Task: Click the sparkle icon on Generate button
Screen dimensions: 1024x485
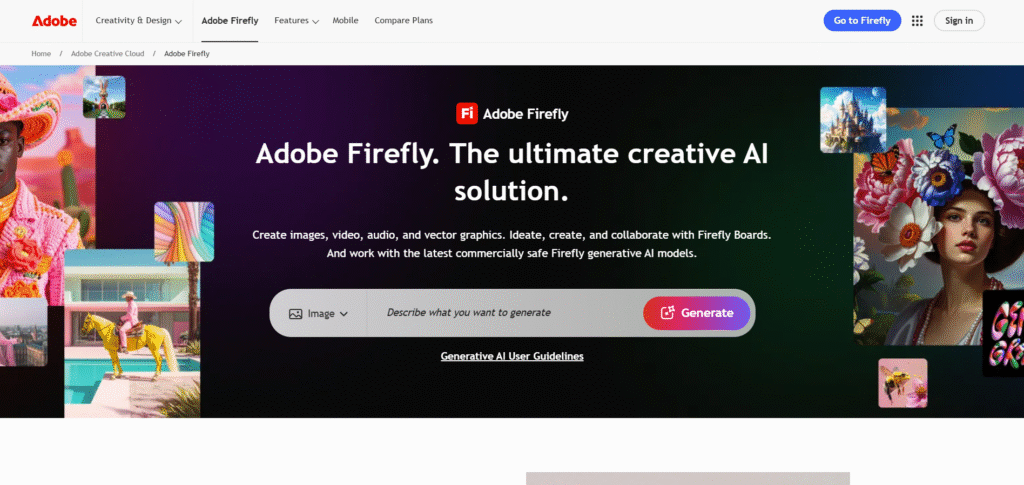Action: [x=667, y=313]
